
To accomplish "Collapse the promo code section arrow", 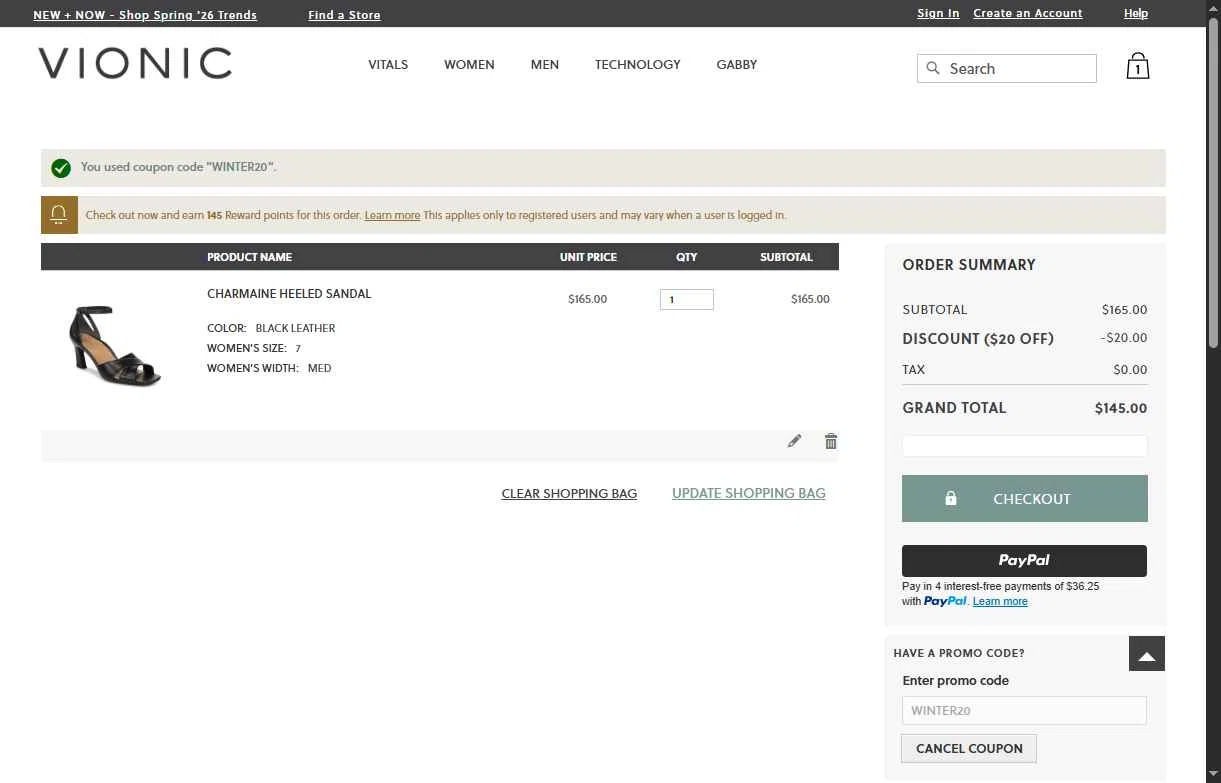I will (1147, 654).
